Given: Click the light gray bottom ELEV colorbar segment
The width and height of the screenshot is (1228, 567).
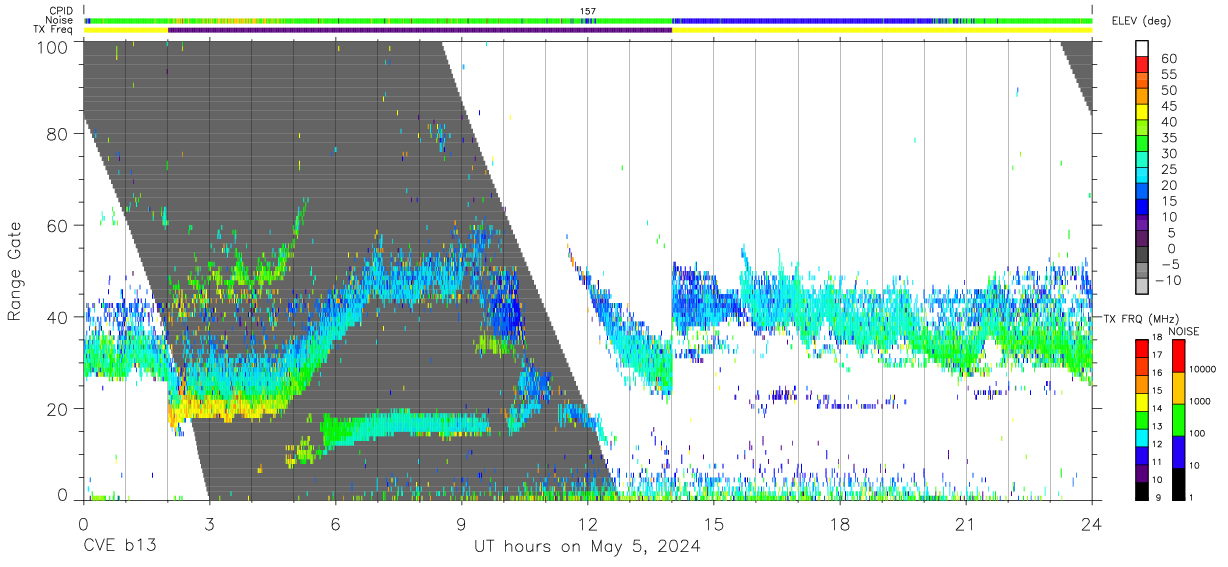Looking at the screenshot, I should click(1142, 286).
